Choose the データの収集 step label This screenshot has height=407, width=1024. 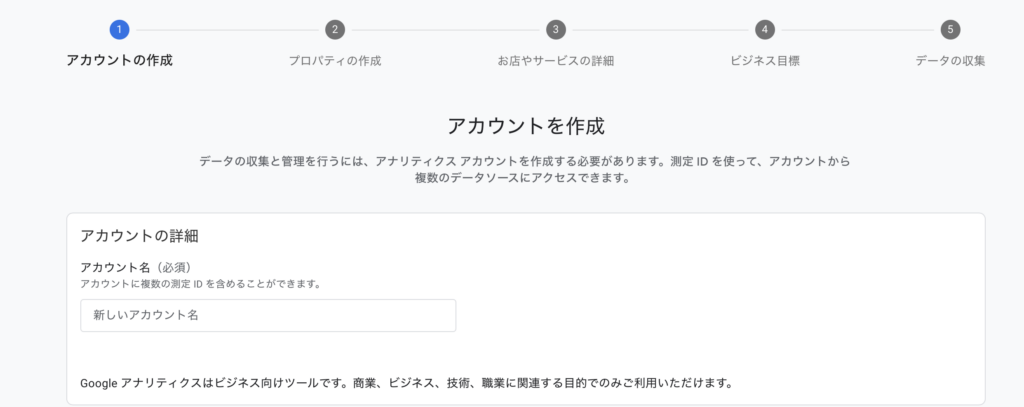(950, 61)
